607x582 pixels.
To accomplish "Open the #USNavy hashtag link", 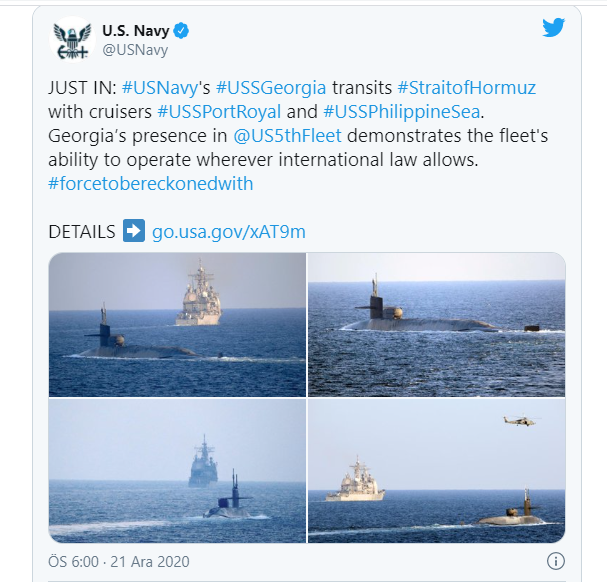I will [160, 88].
